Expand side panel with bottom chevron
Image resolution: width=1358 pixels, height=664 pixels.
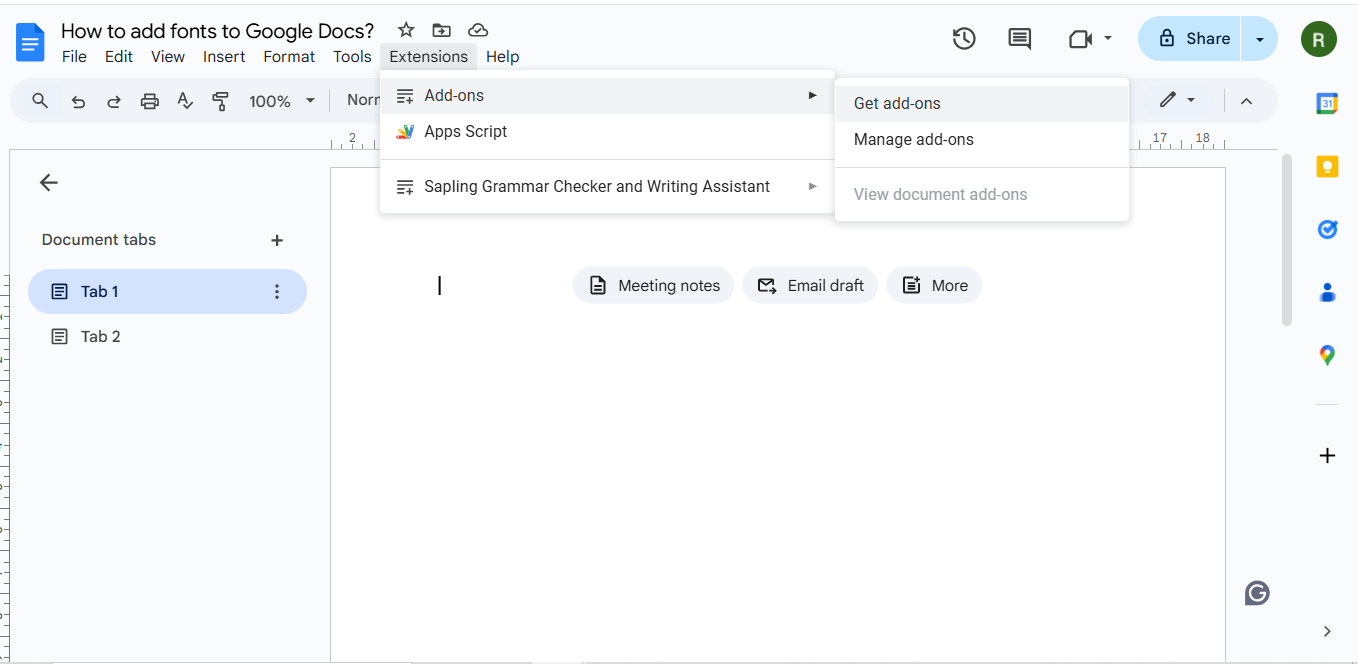pos(1327,631)
